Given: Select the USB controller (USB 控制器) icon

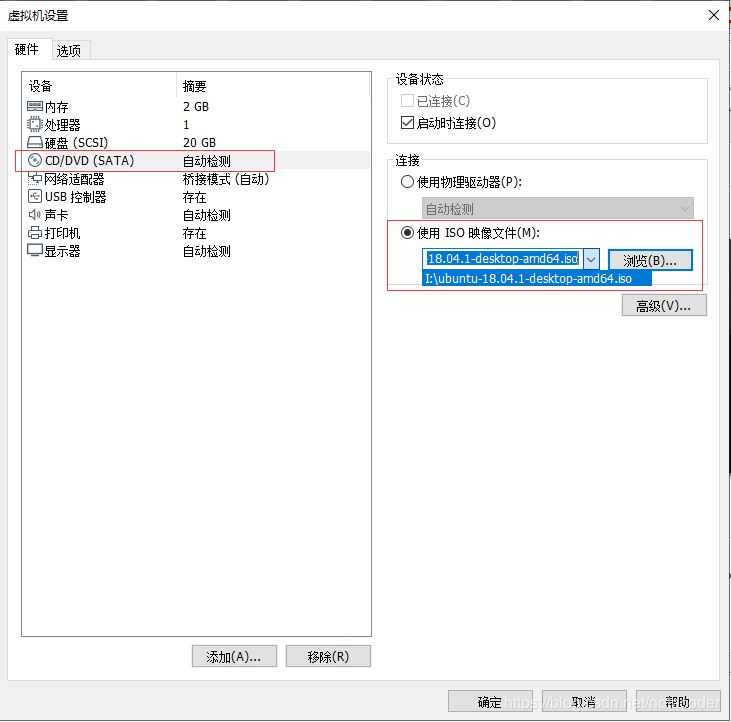Looking at the screenshot, I should [x=35, y=197].
